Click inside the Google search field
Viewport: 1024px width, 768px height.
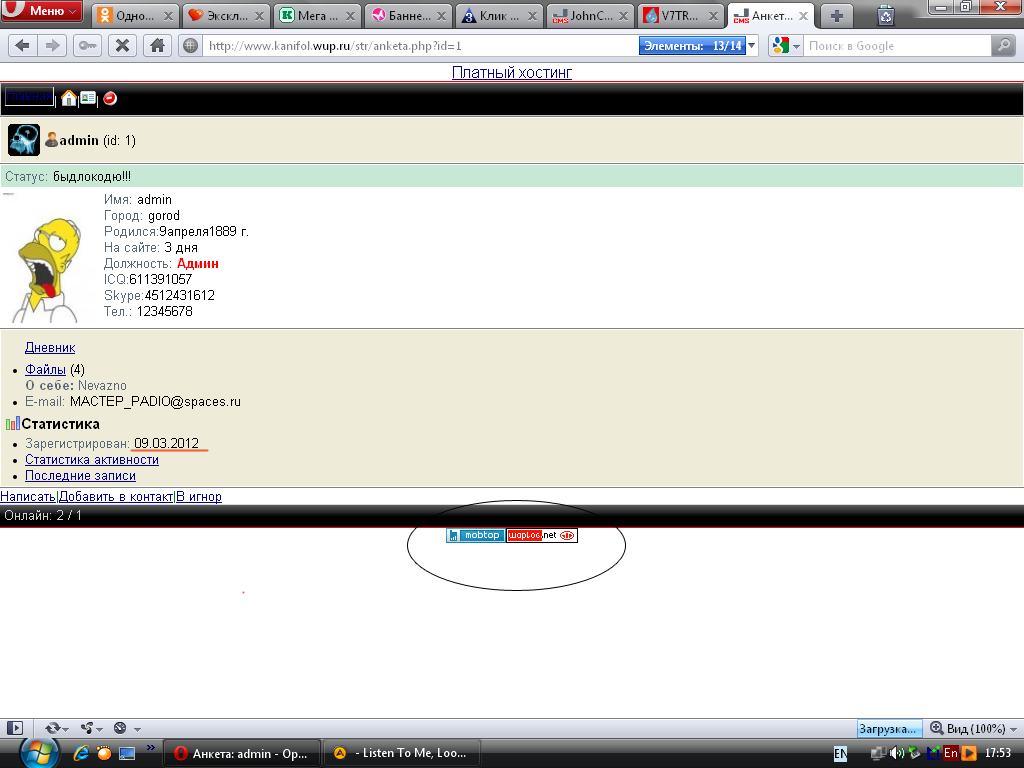[x=895, y=45]
